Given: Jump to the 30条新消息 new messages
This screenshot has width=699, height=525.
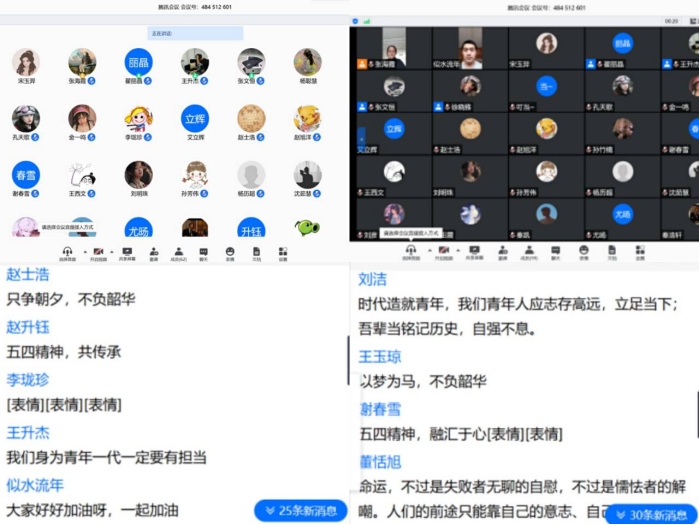Looking at the screenshot, I should (x=646, y=514).
